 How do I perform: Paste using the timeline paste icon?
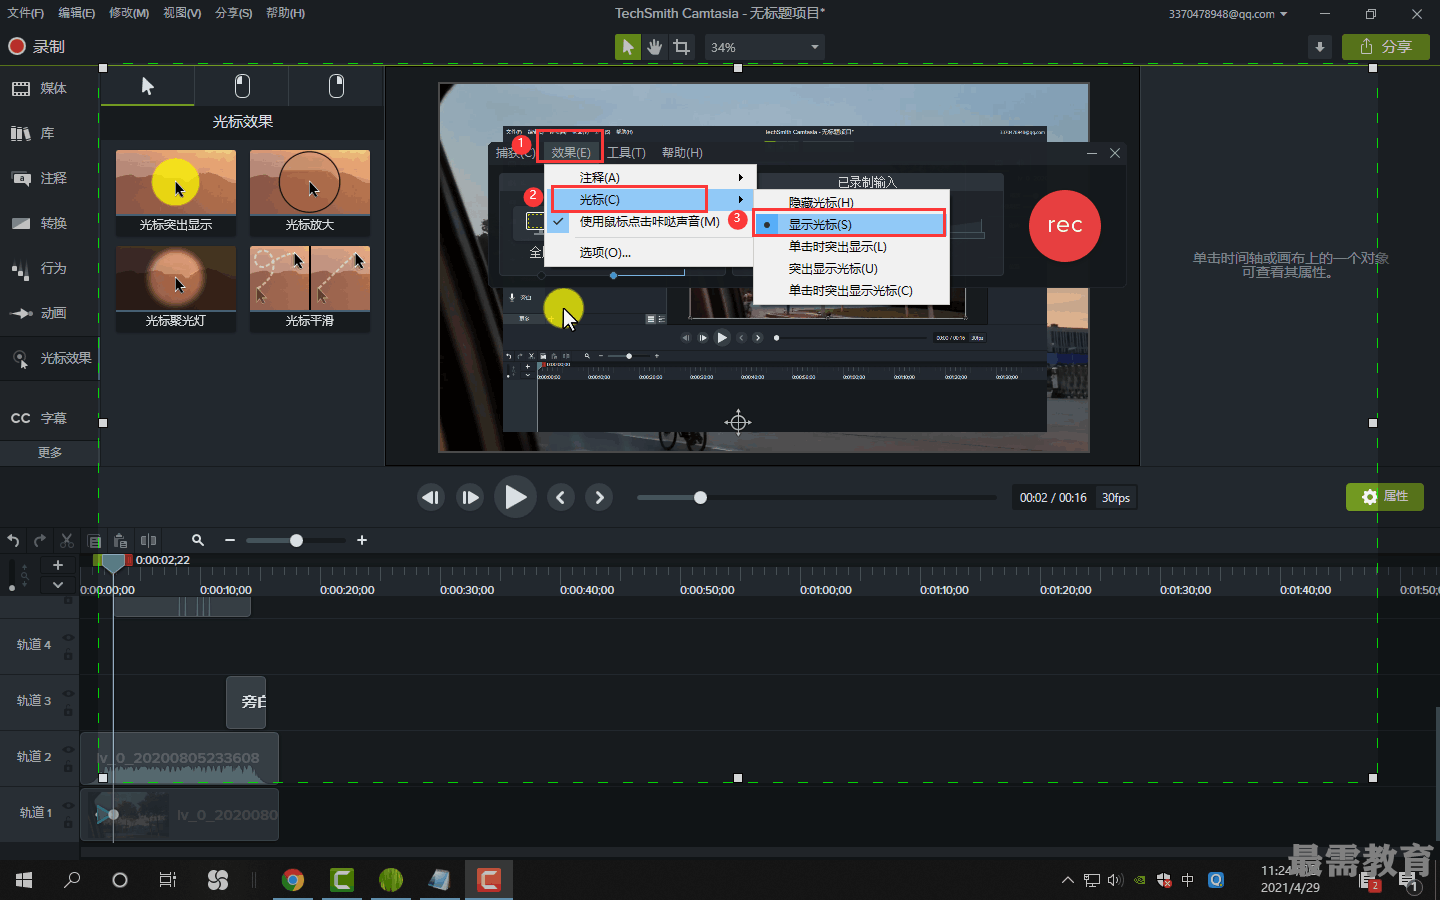(121, 540)
